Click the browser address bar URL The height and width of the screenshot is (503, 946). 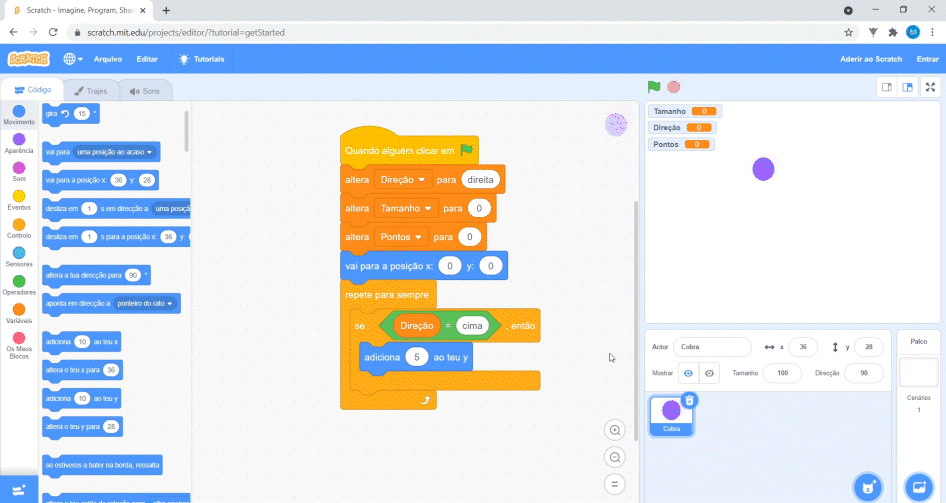pyautogui.click(x=186, y=33)
